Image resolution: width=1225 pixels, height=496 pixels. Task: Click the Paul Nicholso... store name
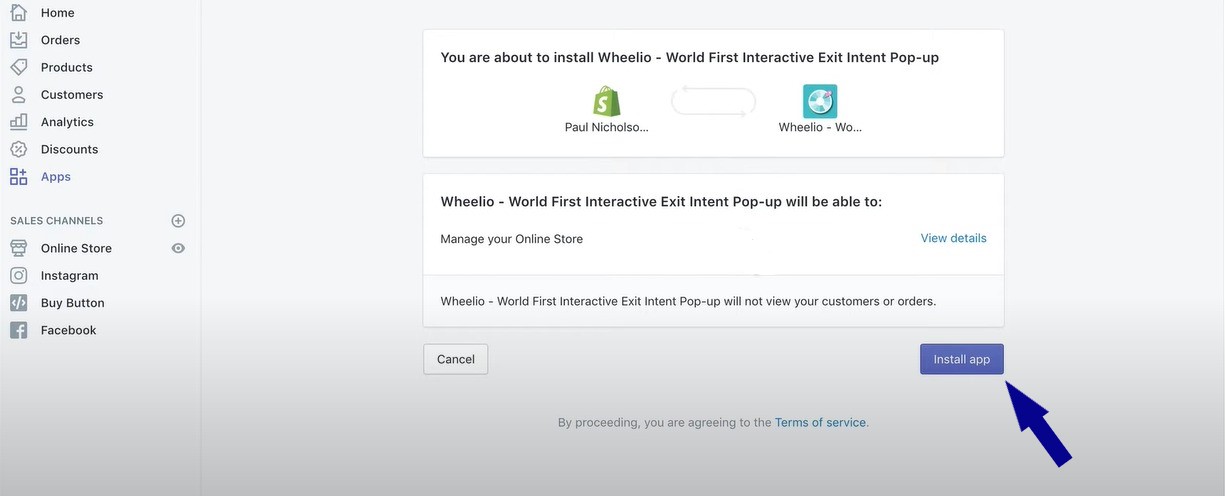click(606, 127)
